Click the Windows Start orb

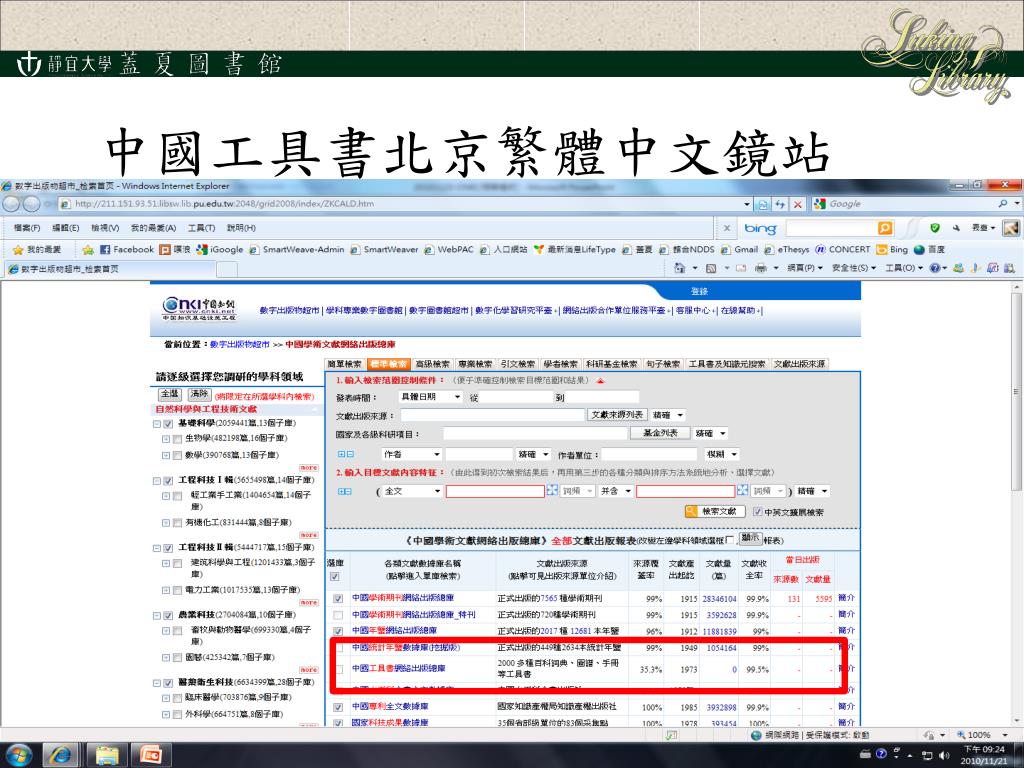click(x=18, y=755)
